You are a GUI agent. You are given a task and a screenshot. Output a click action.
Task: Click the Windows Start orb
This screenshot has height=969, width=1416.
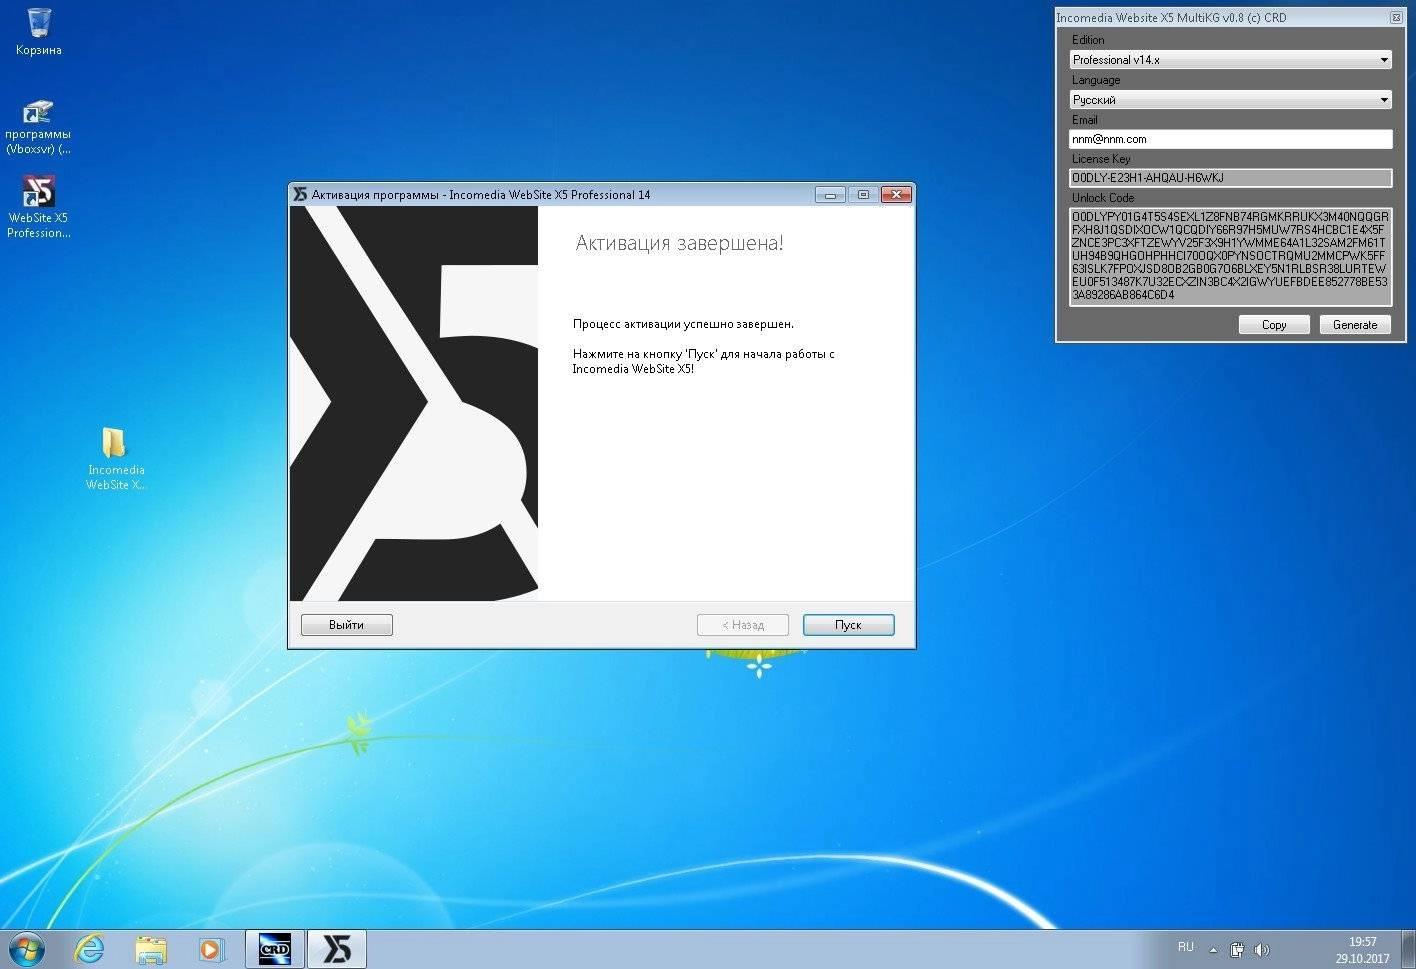[26, 949]
